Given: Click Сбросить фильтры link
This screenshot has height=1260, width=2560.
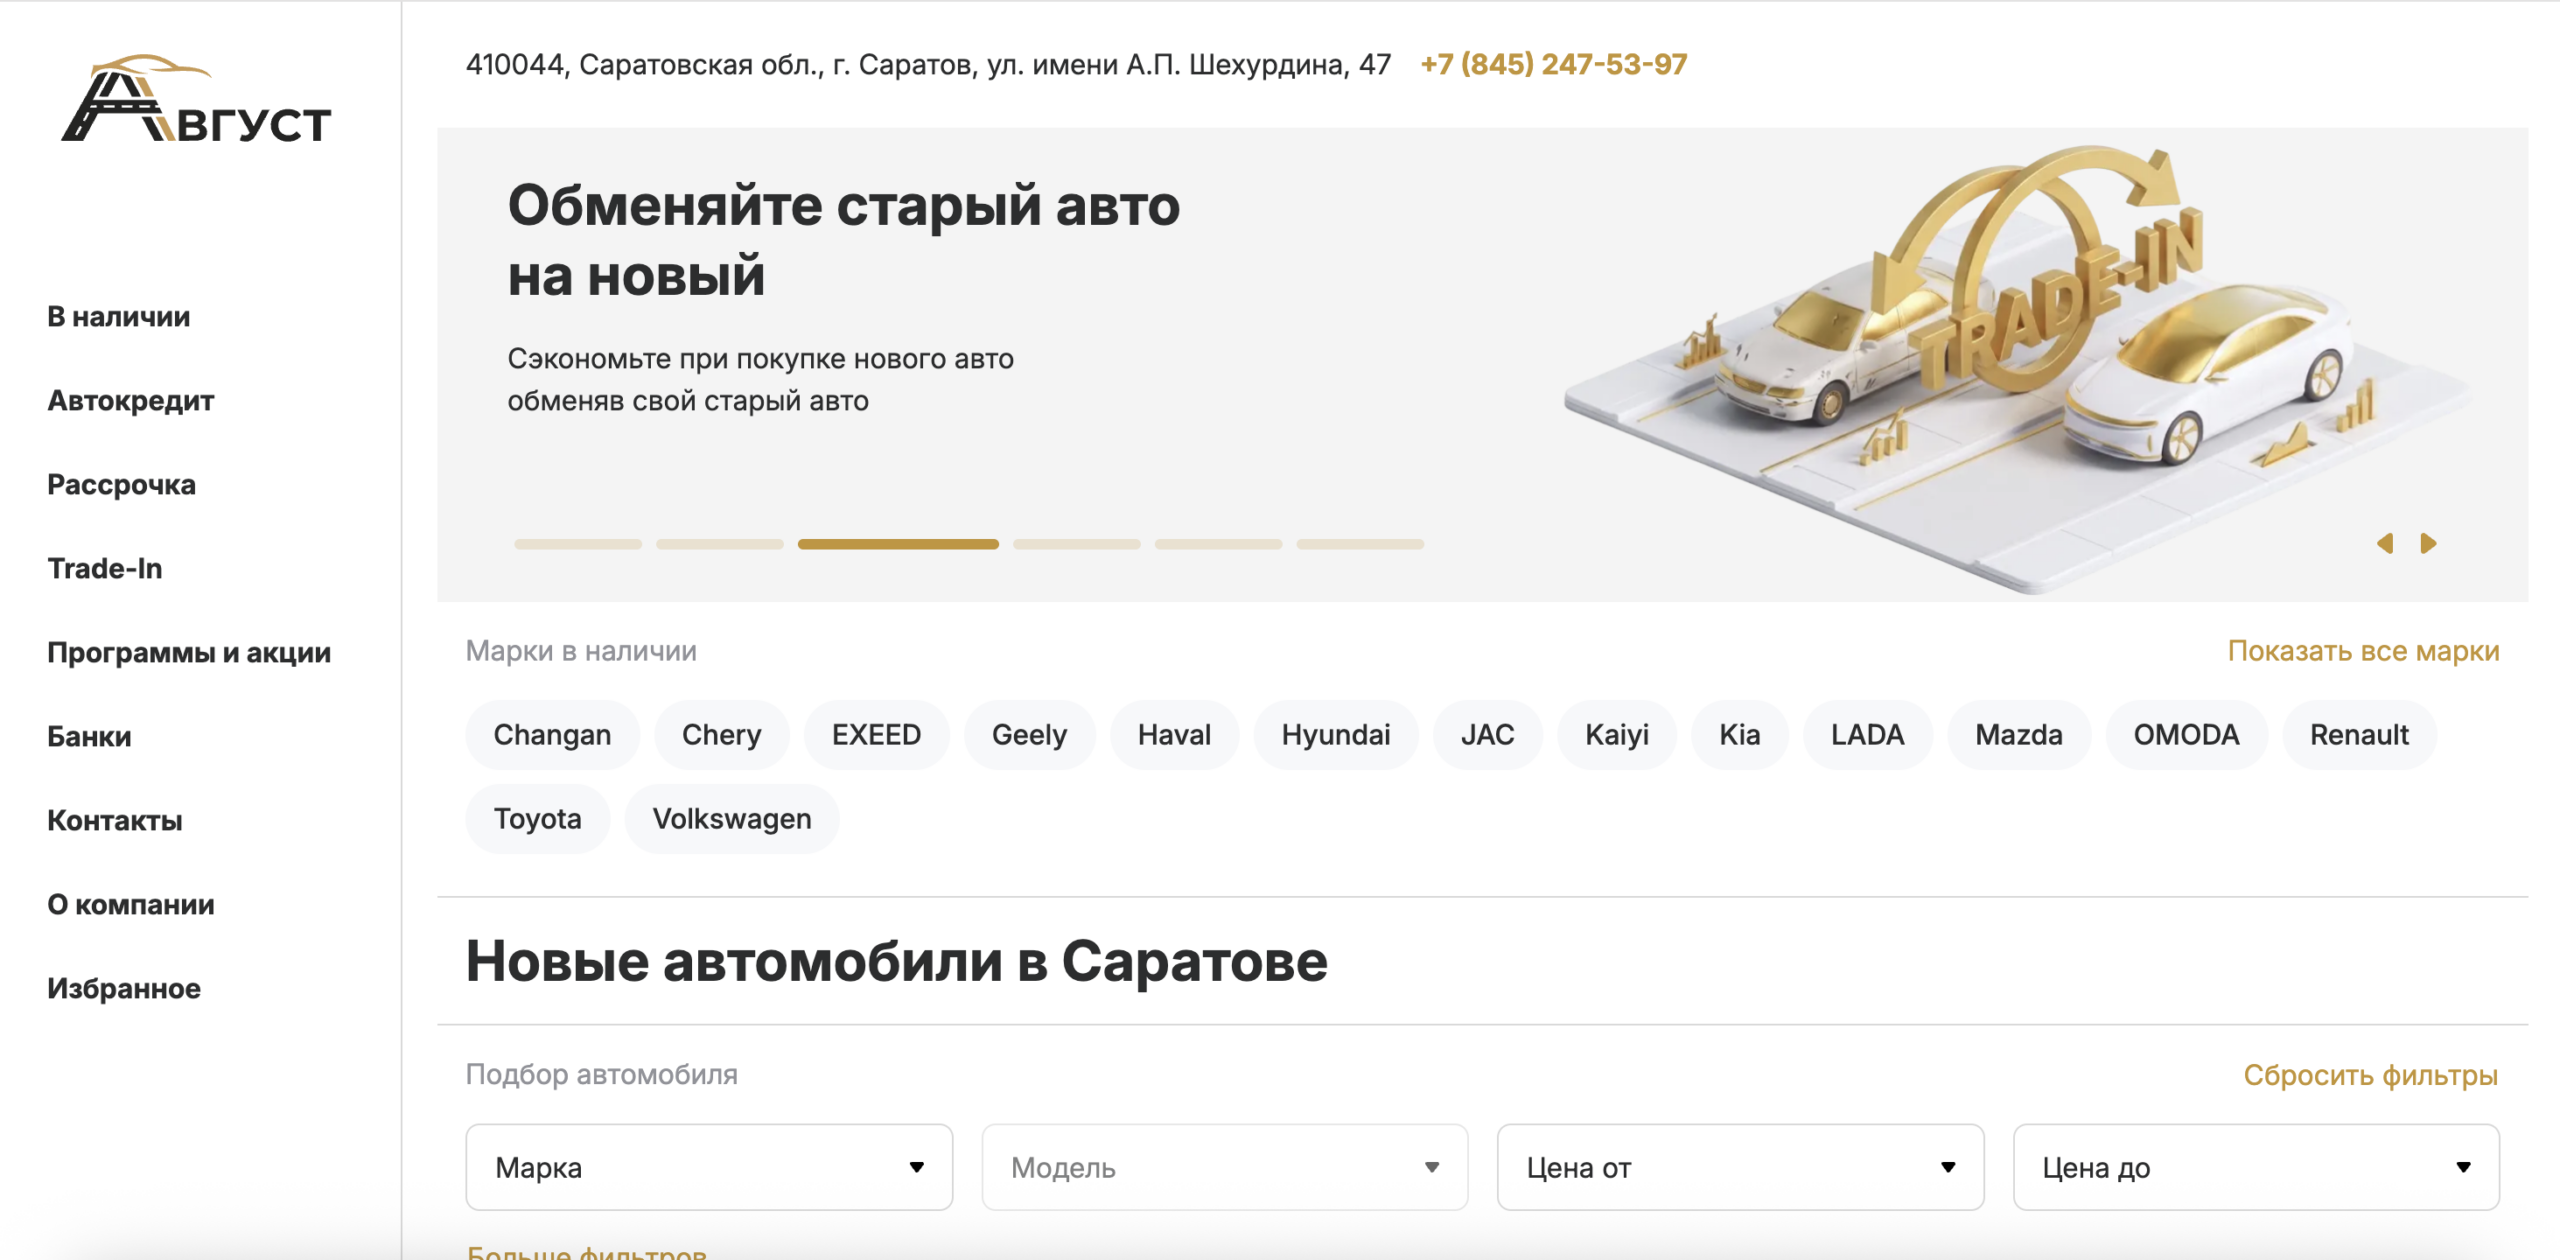Looking at the screenshot, I should click(2370, 1075).
